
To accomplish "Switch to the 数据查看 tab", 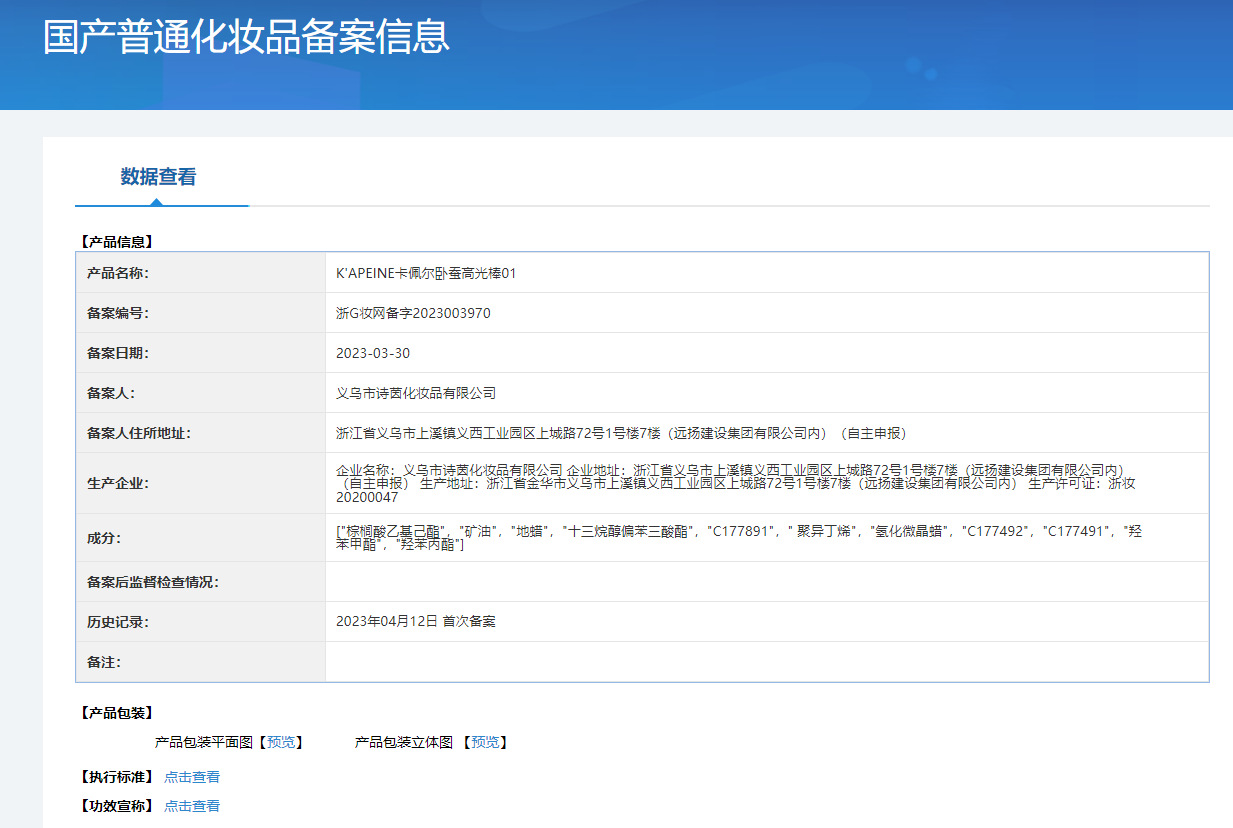I will pos(159,177).
